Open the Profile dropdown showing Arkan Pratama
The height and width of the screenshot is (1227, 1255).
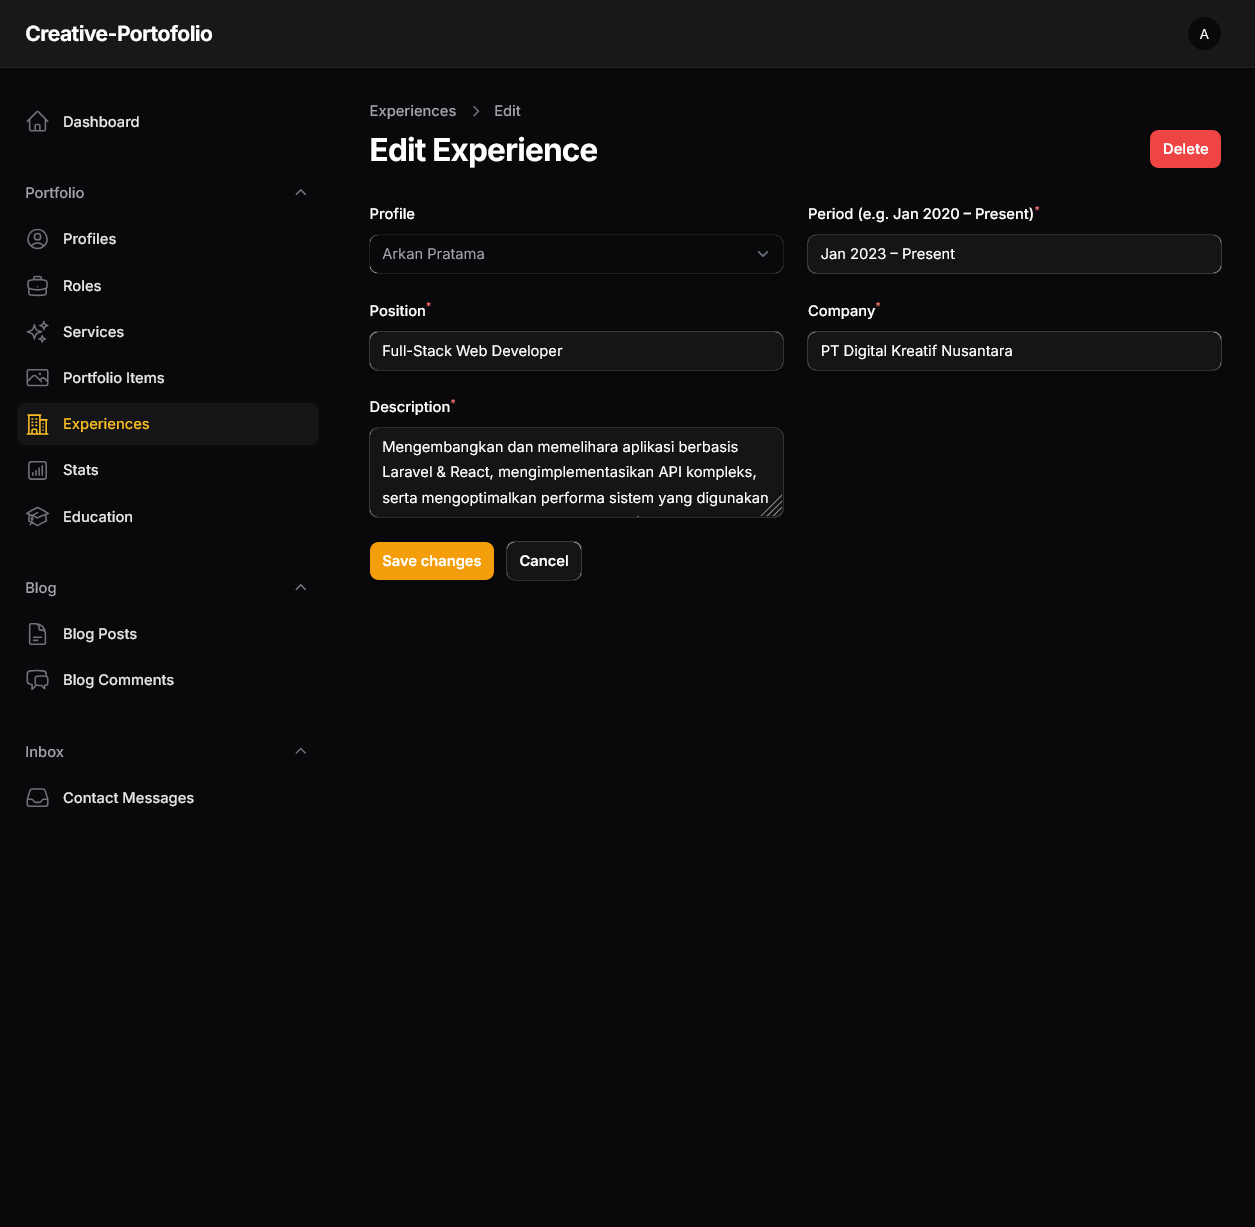(x=576, y=254)
